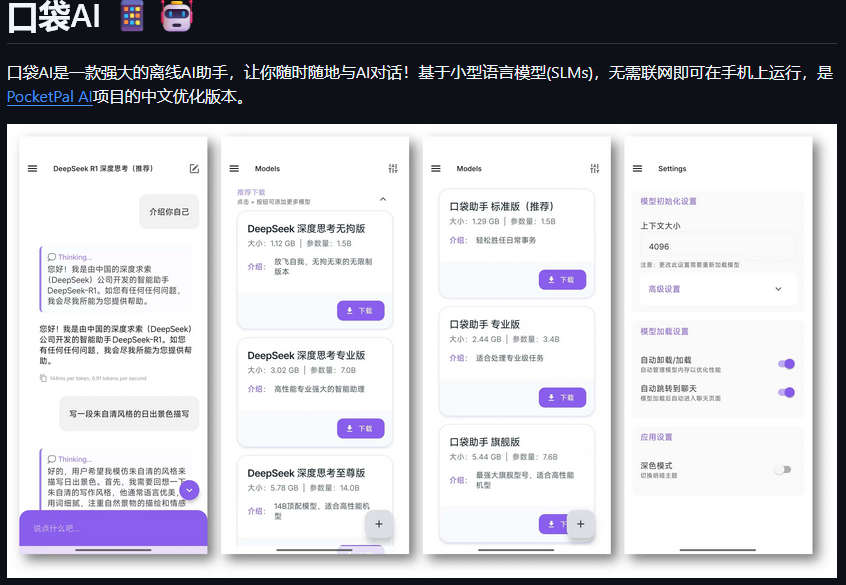Collapse the 推荐下载 section chevron

(383, 199)
